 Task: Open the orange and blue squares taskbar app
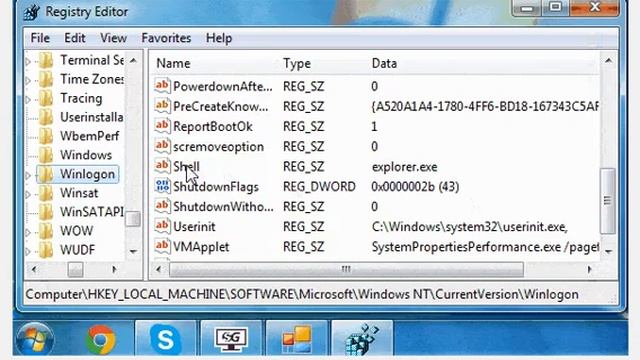(x=296, y=338)
